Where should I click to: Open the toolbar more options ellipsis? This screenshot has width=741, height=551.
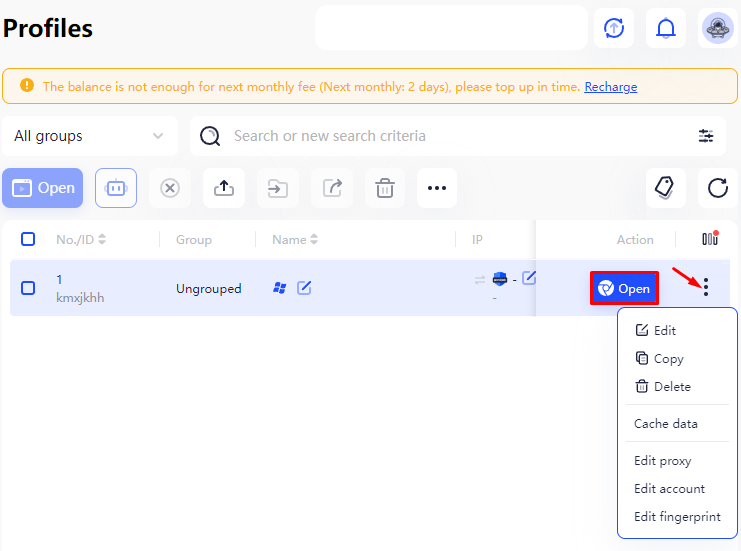pyautogui.click(x=437, y=188)
